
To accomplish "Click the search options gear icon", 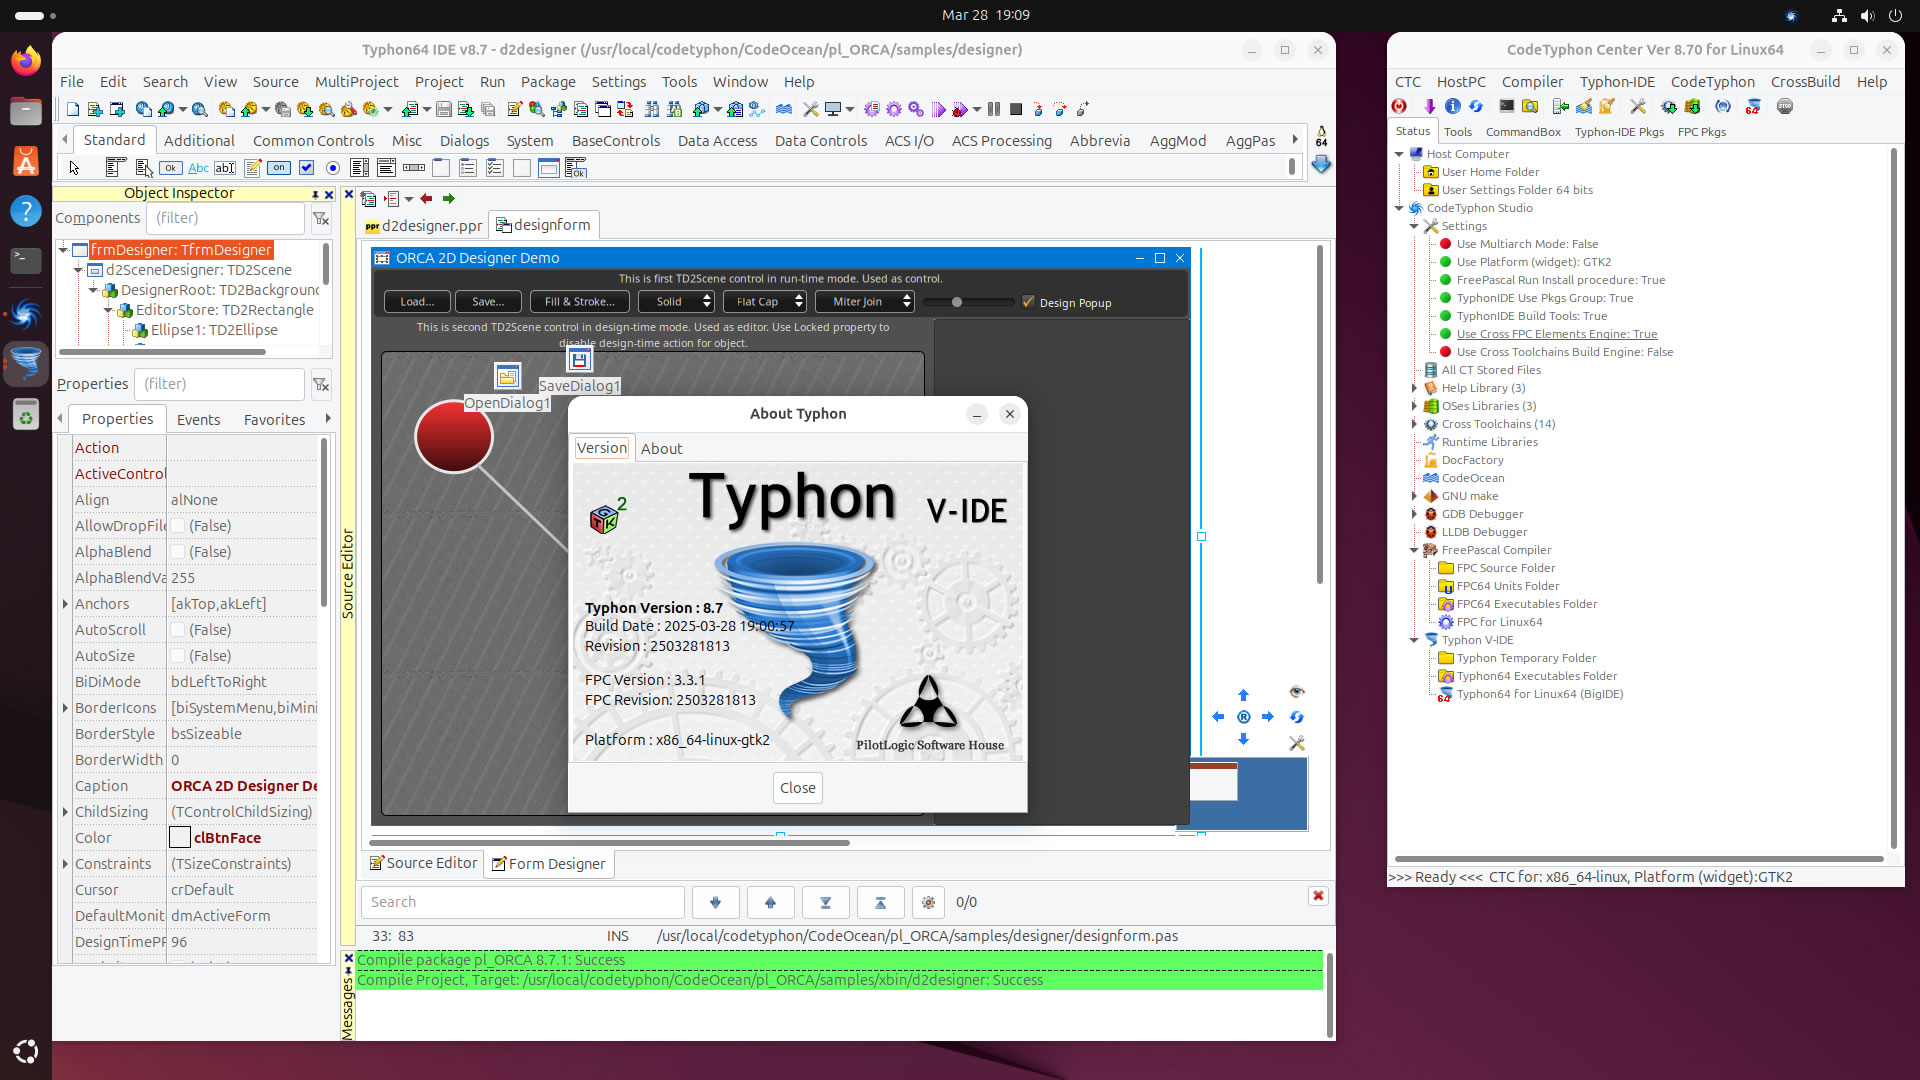I will coord(928,902).
